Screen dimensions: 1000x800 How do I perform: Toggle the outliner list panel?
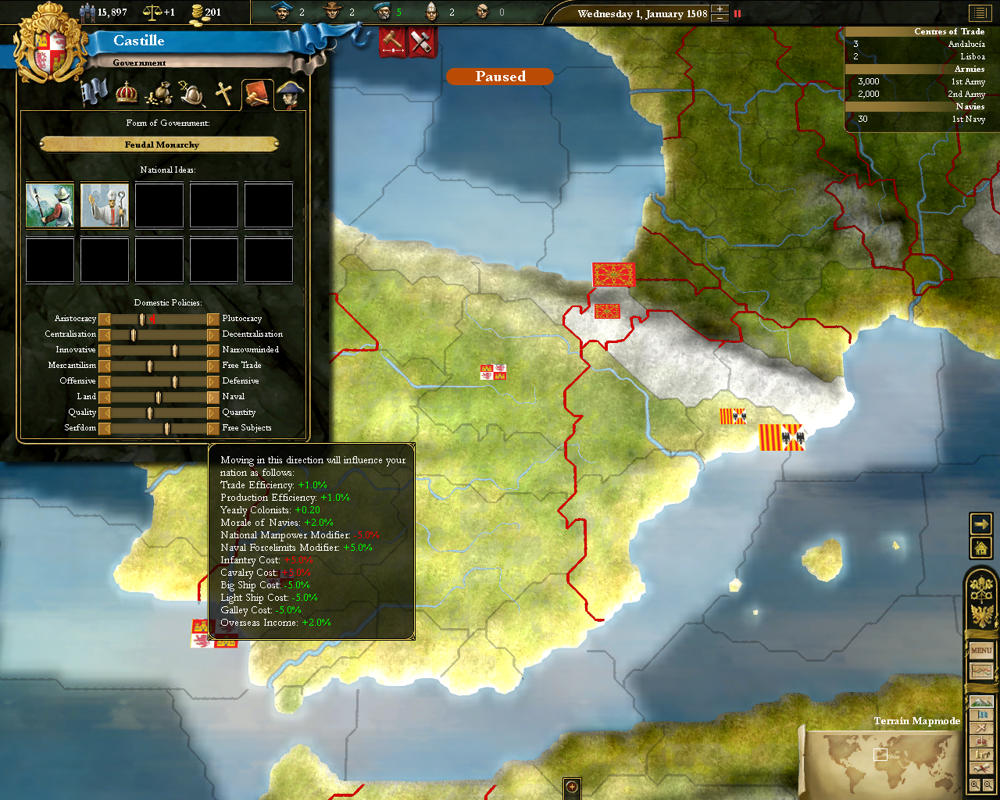coord(977,14)
